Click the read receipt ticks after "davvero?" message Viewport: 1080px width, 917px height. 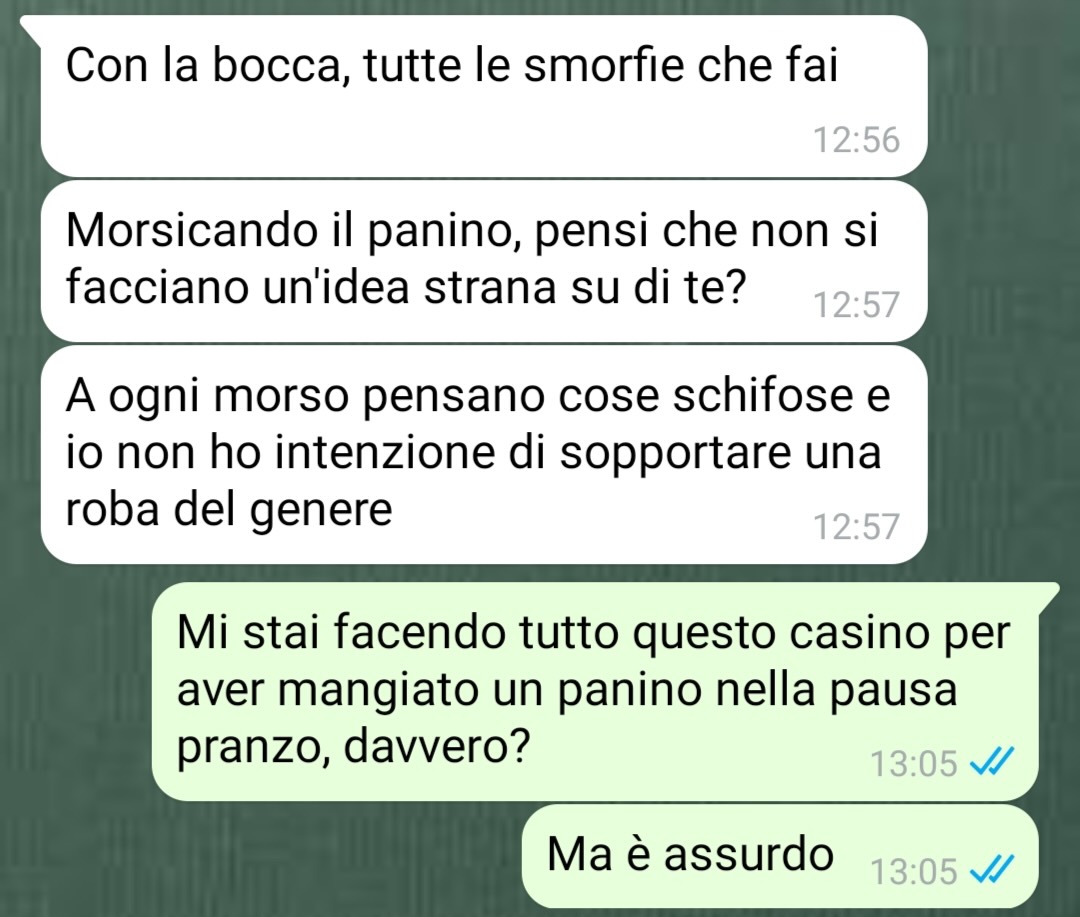click(992, 762)
